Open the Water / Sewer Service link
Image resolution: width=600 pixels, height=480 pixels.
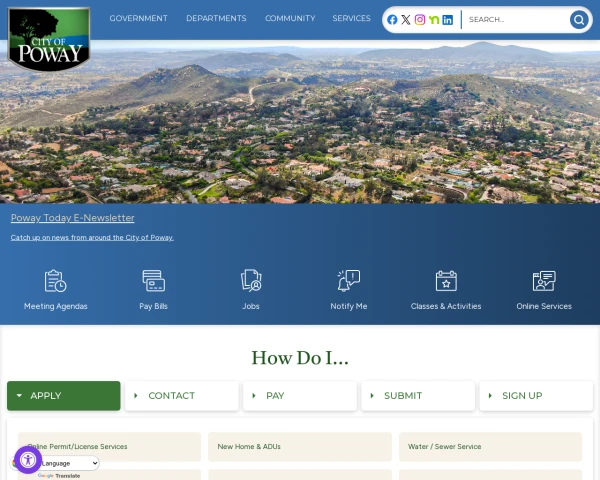click(490, 447)
